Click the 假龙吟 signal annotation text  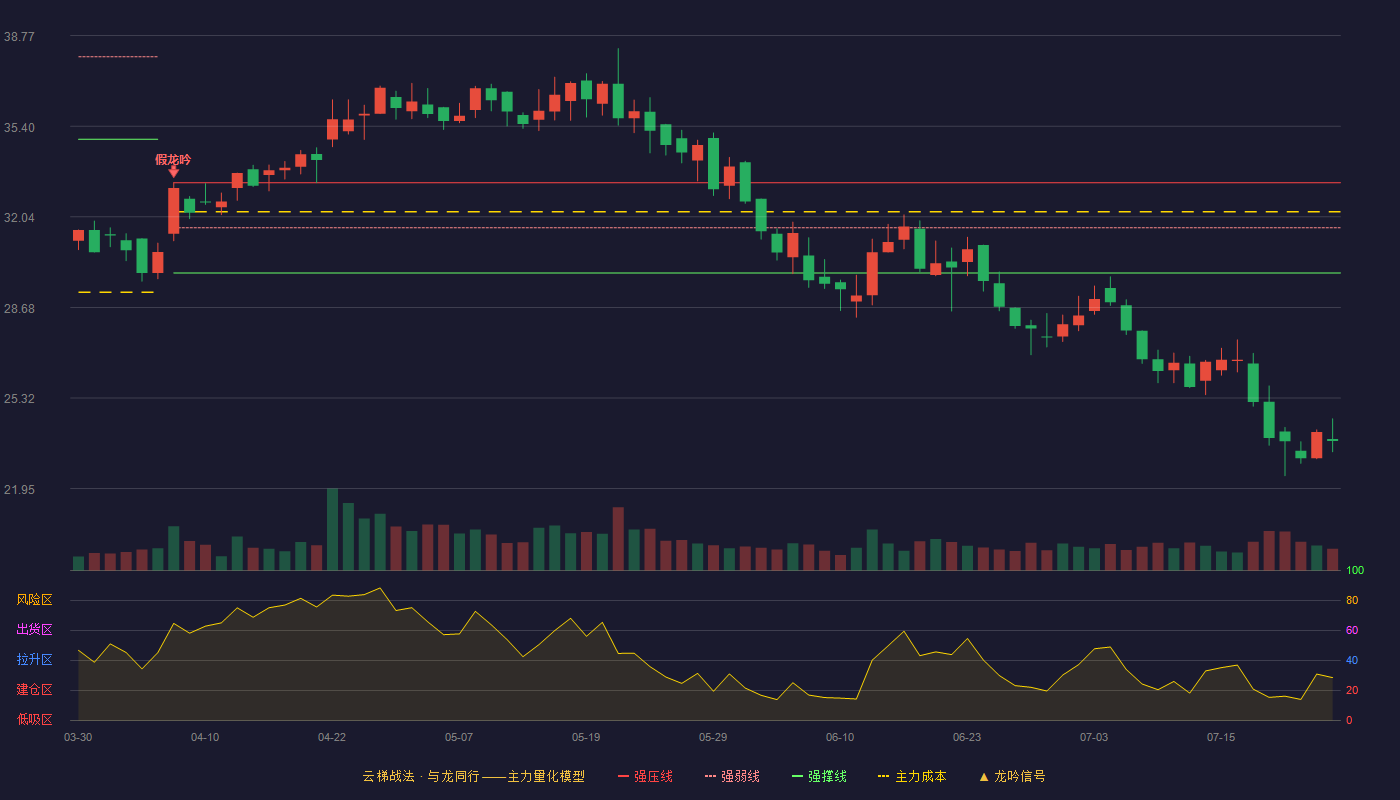click(x=173, y=159)
